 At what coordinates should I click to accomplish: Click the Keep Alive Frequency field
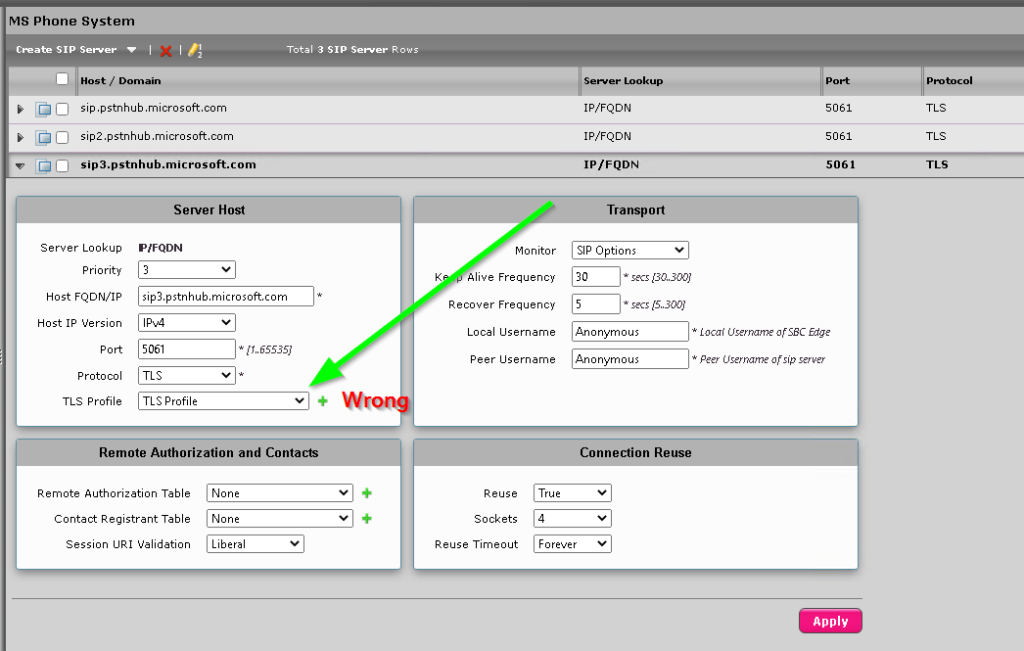(596, 277)
